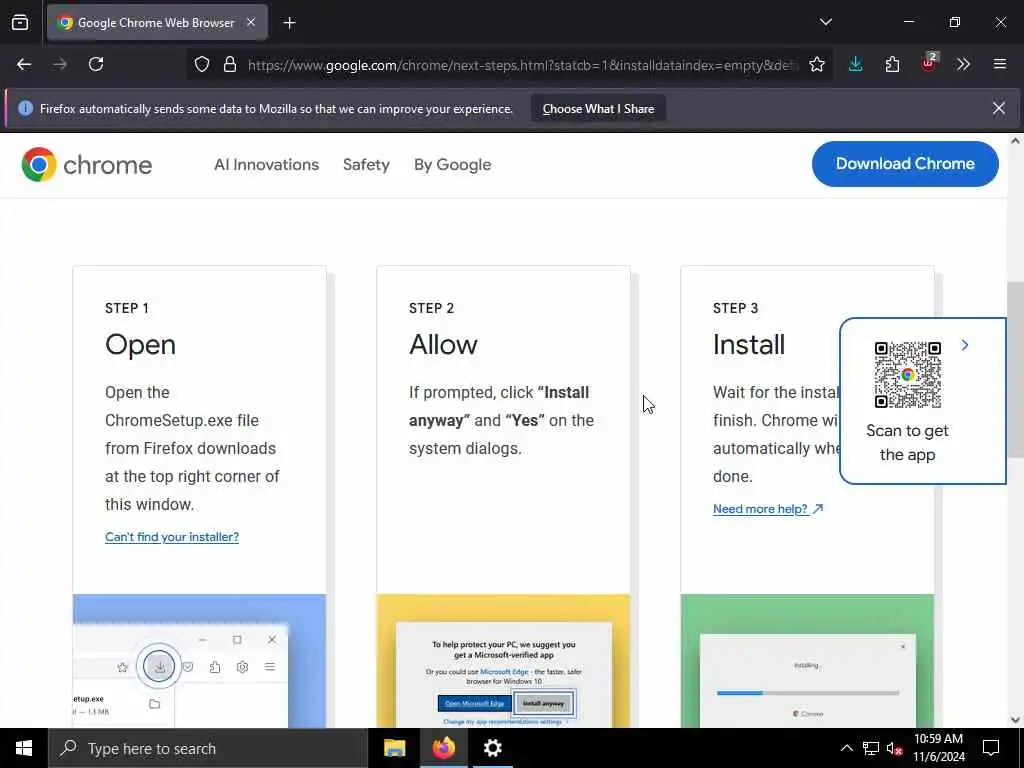Click the QR code image

907,374
